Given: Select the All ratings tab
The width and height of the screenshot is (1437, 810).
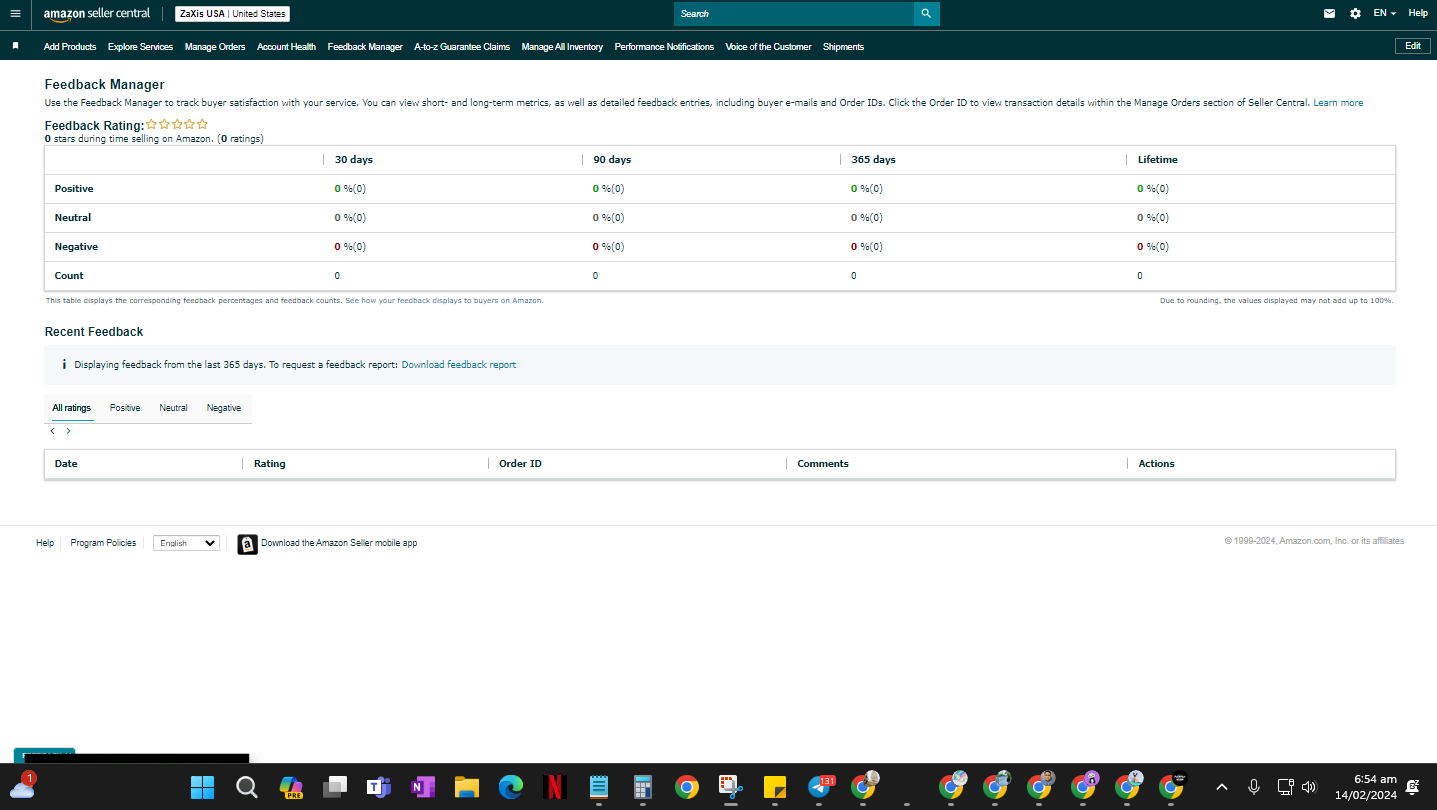Looking at the screenshot, I should (72, 408).
